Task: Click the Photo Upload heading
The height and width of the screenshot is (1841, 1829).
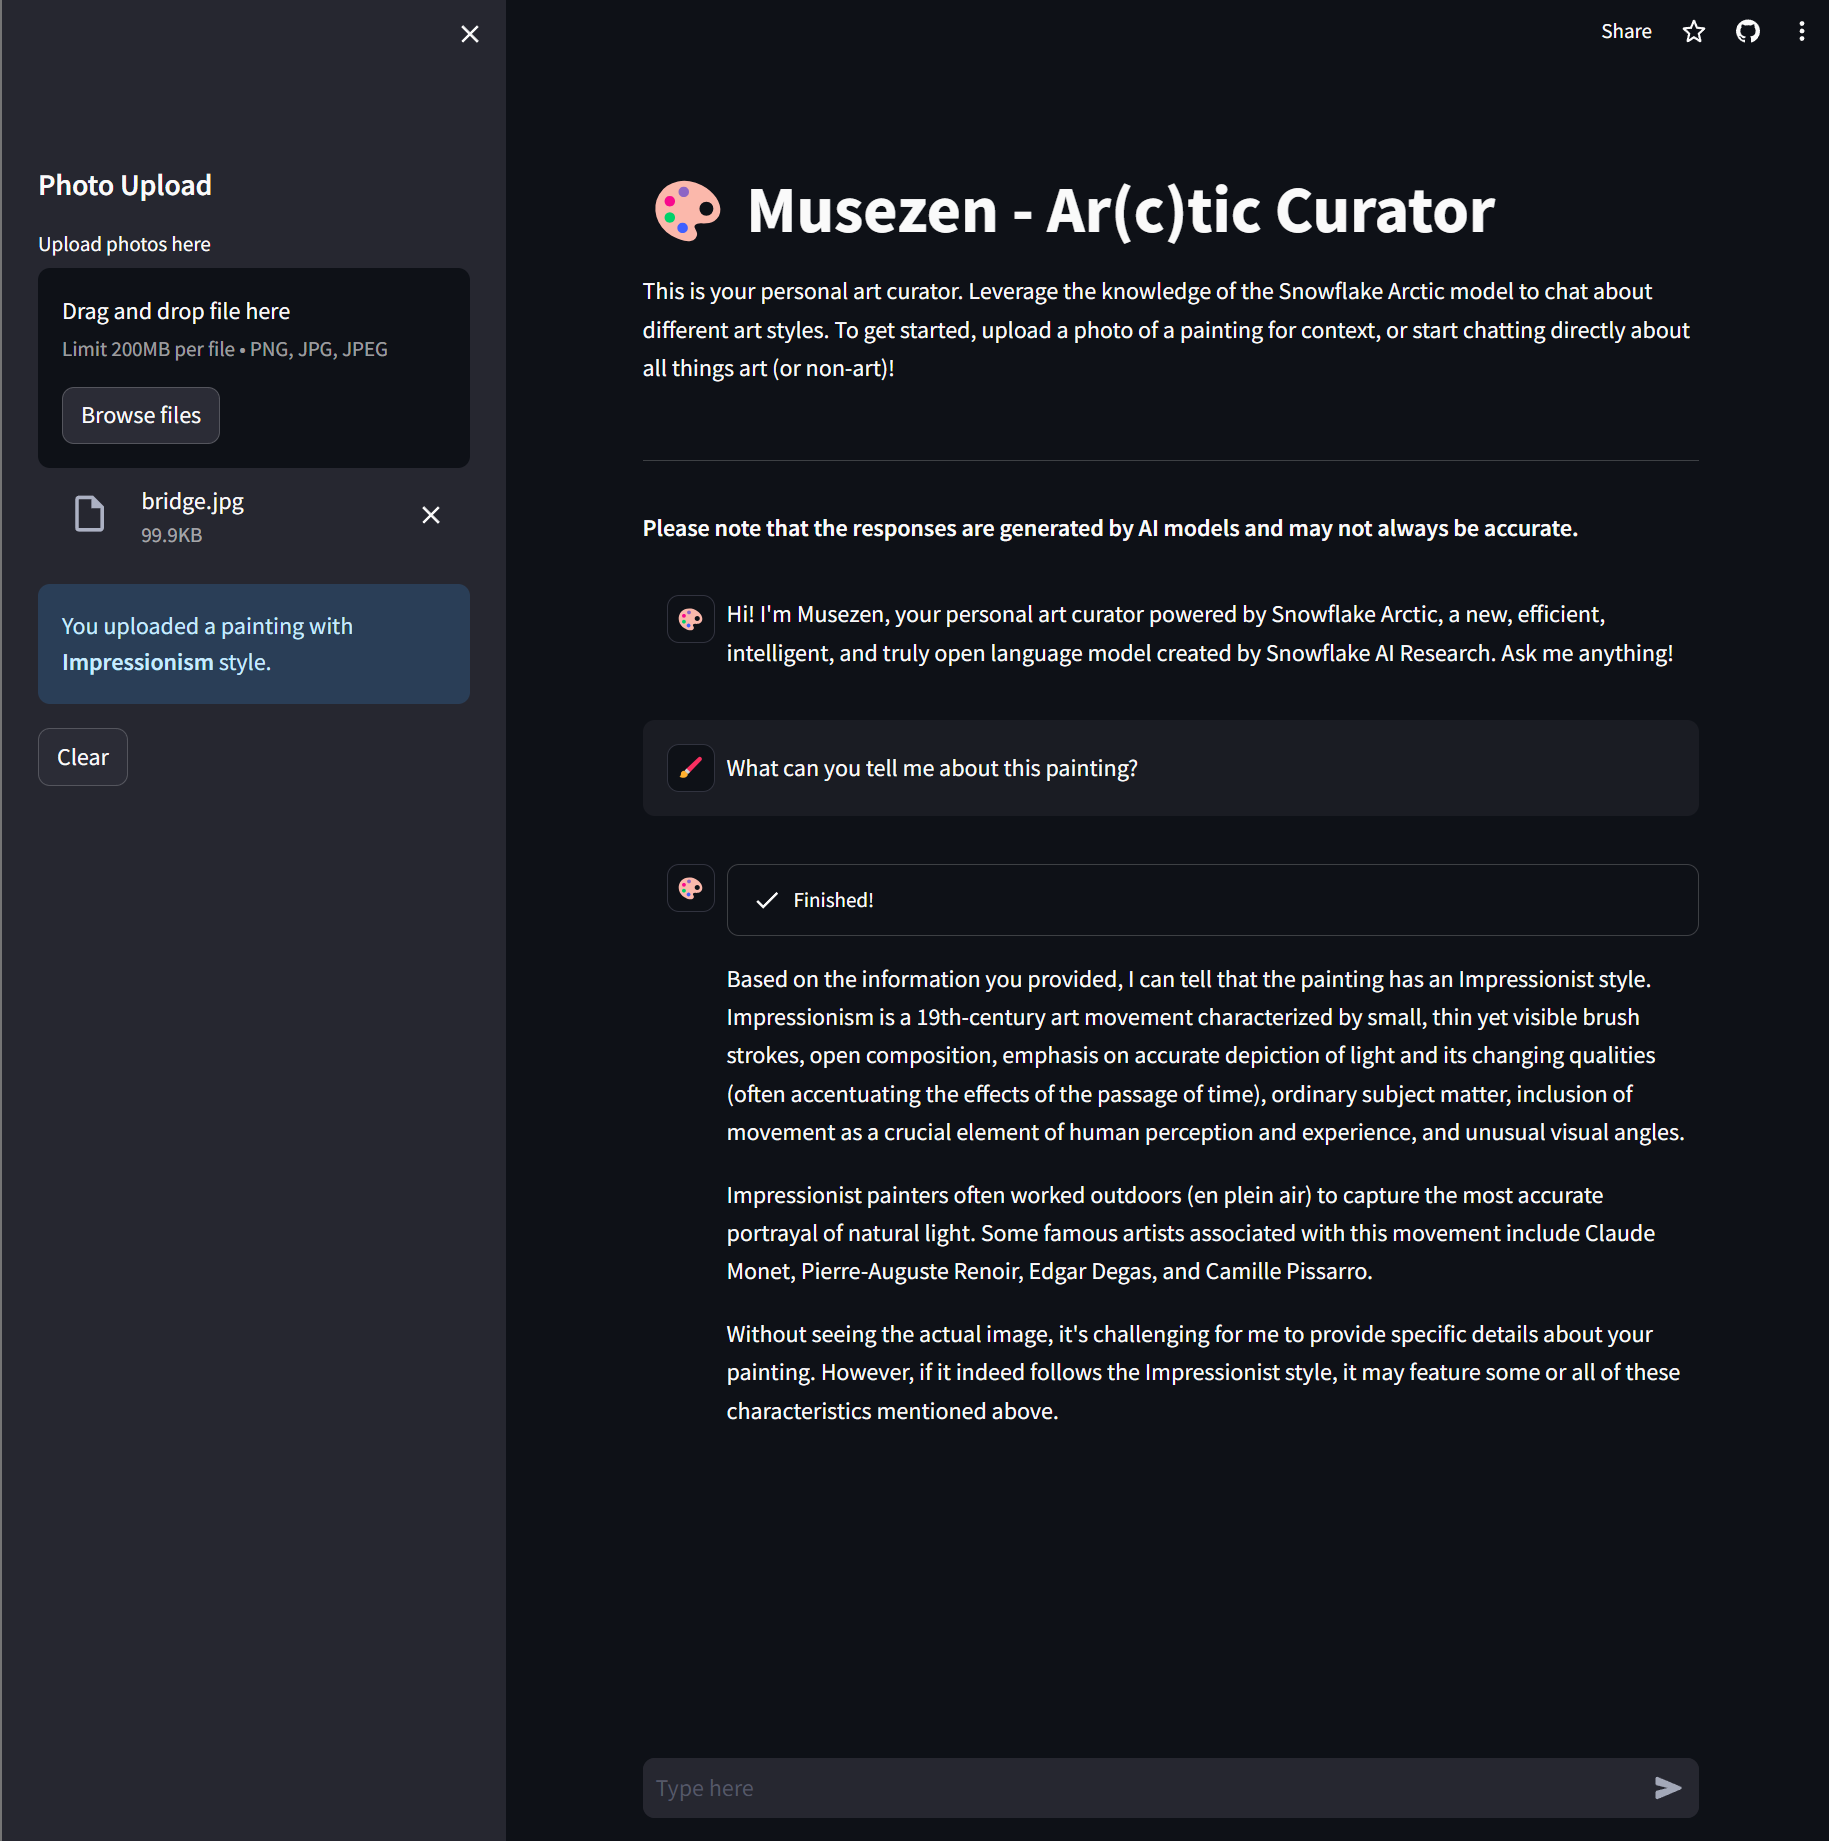Action: coord(125,185)
